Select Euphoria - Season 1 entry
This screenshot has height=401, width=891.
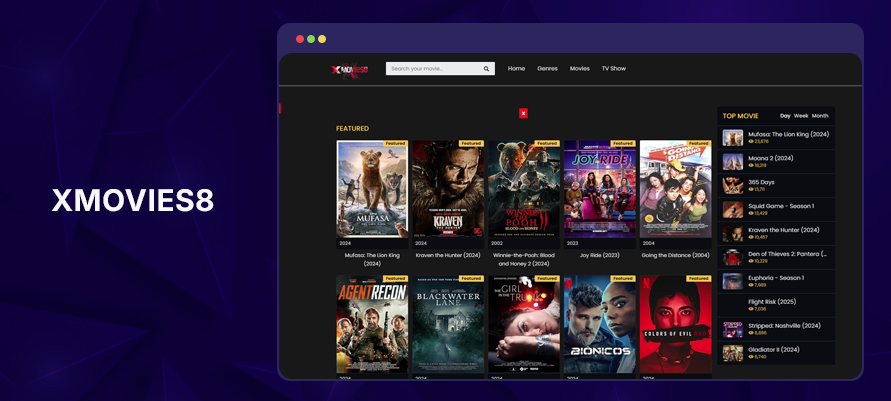[x=776, y=281]
